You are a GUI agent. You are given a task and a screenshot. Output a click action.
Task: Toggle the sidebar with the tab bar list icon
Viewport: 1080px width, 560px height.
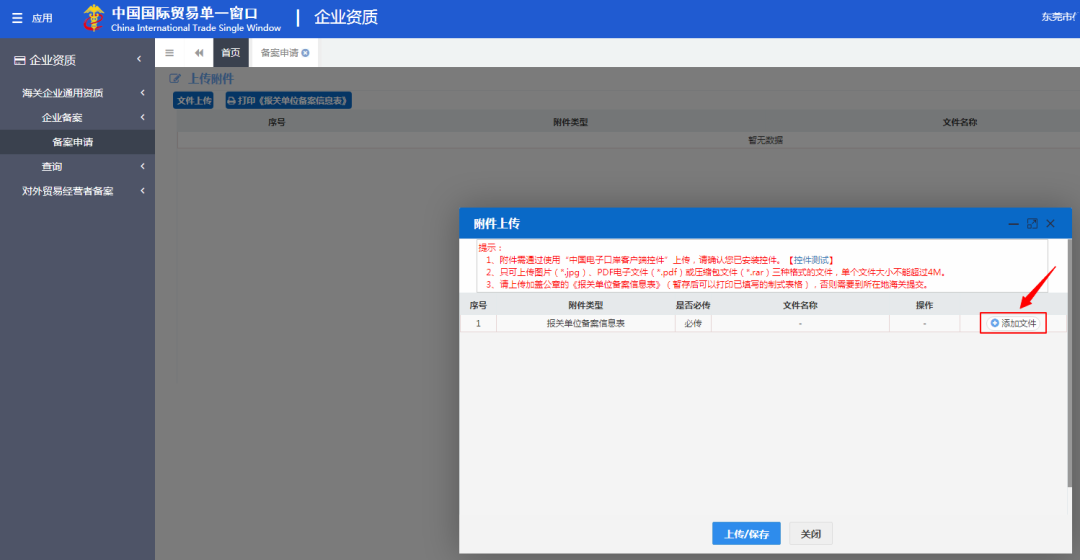point(169,53)
